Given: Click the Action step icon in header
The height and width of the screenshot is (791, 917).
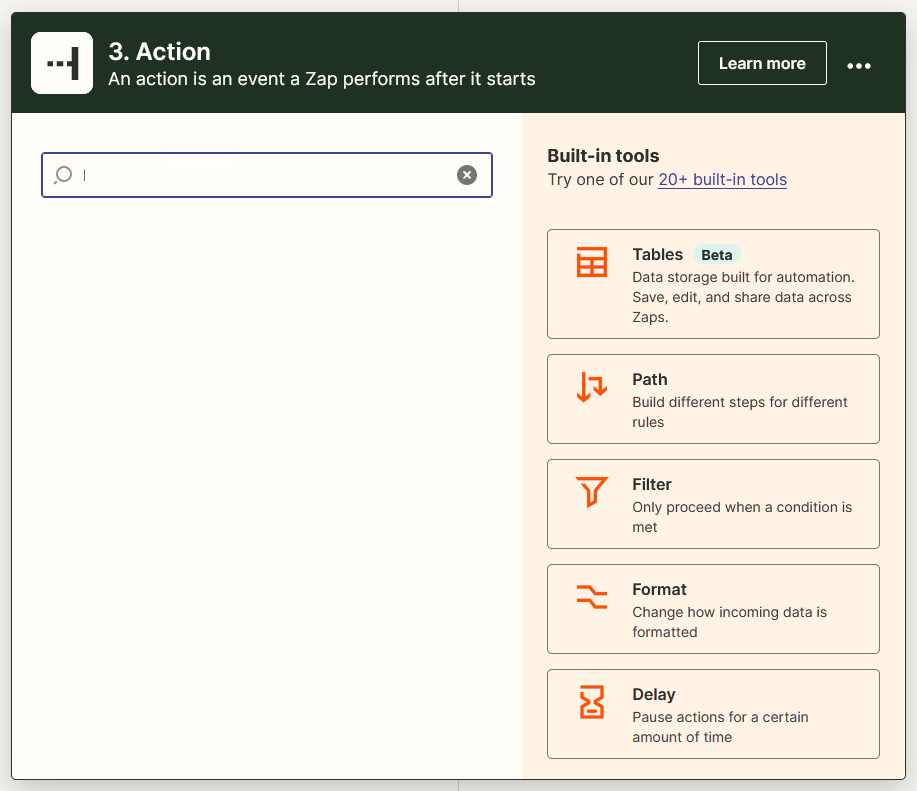Looking at the screenshot, I should click(x=62, y=63).
